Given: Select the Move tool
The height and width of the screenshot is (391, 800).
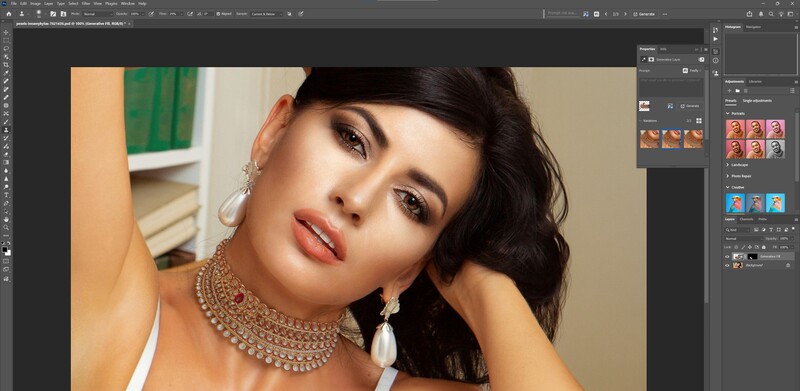Looking at the screenshot, I should pyautogui.click(x=6, y=32).
